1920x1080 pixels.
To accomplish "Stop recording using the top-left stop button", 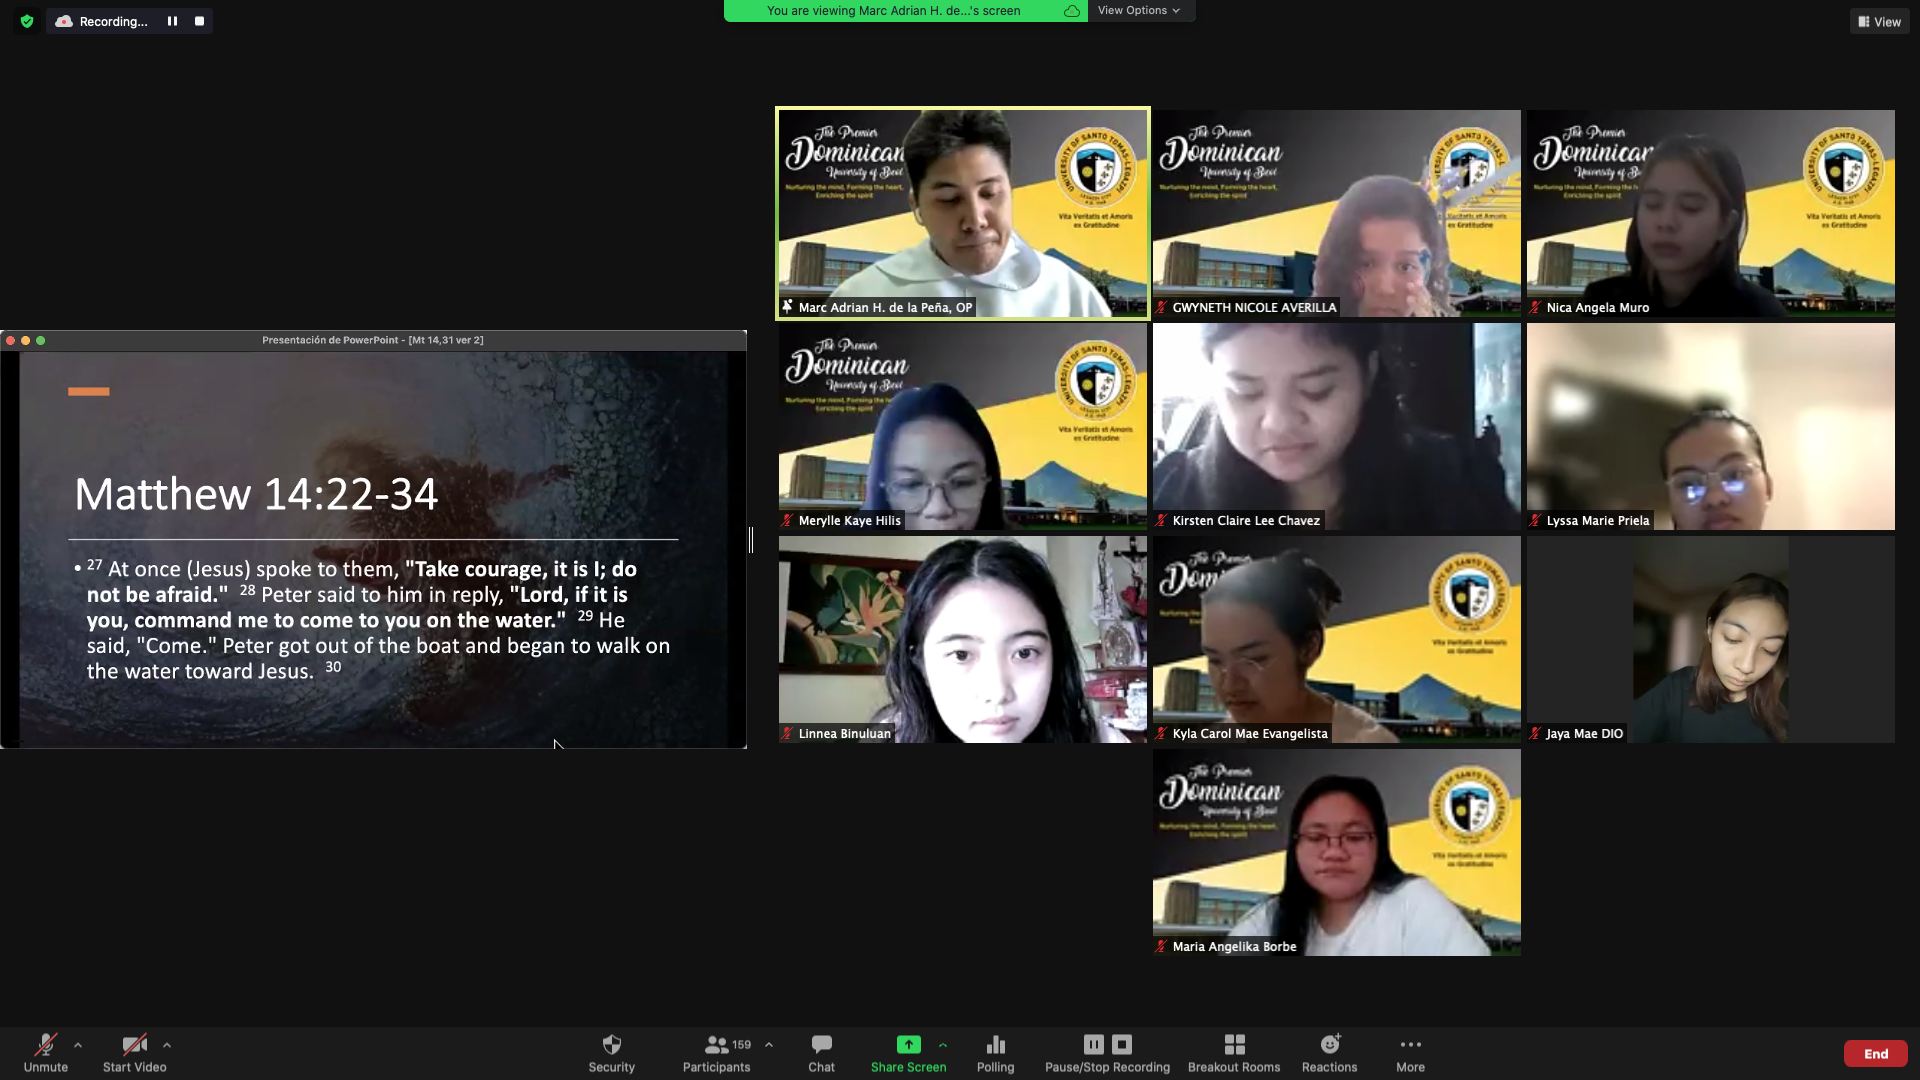I will point(199,21).
